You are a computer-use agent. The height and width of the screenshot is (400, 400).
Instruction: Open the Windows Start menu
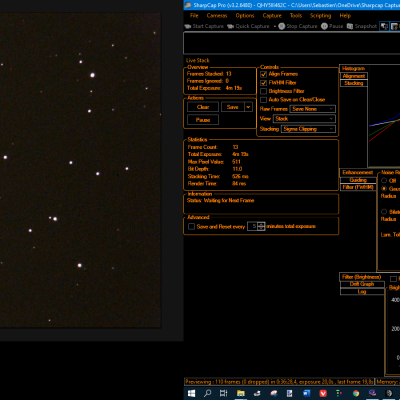pyautogui.click(x=191, y=393)
